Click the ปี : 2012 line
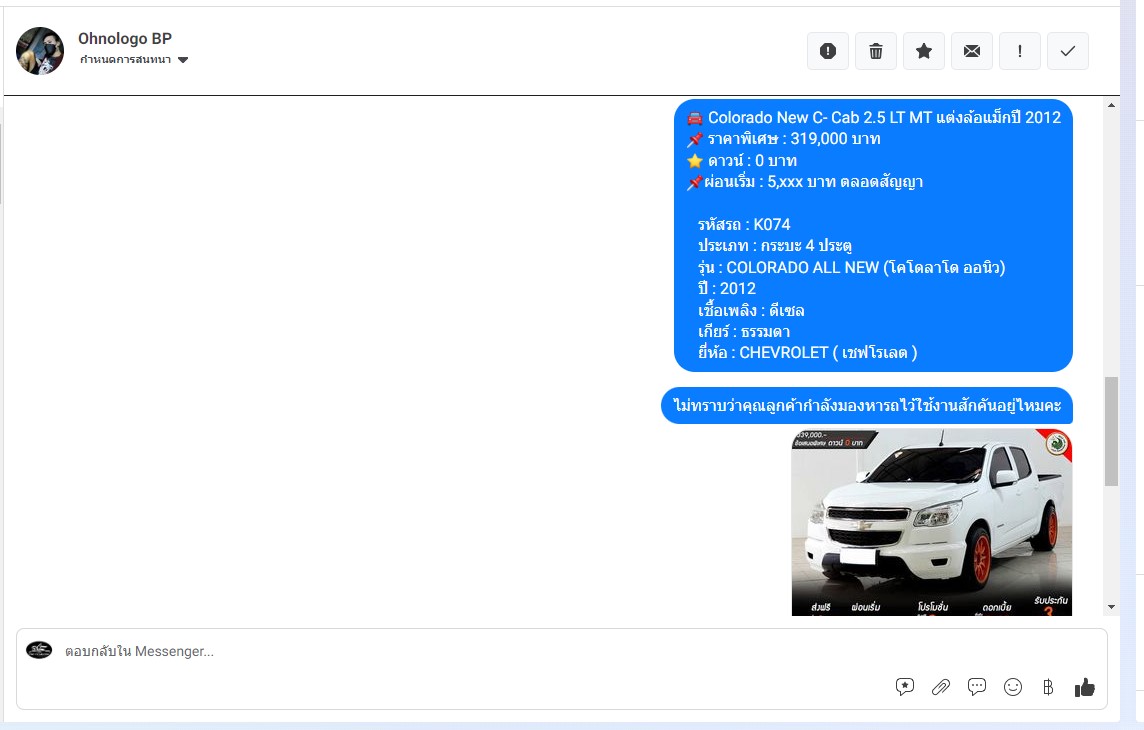Image resolution: width=1144 pixels, height=730 pixels. [727, 289]
